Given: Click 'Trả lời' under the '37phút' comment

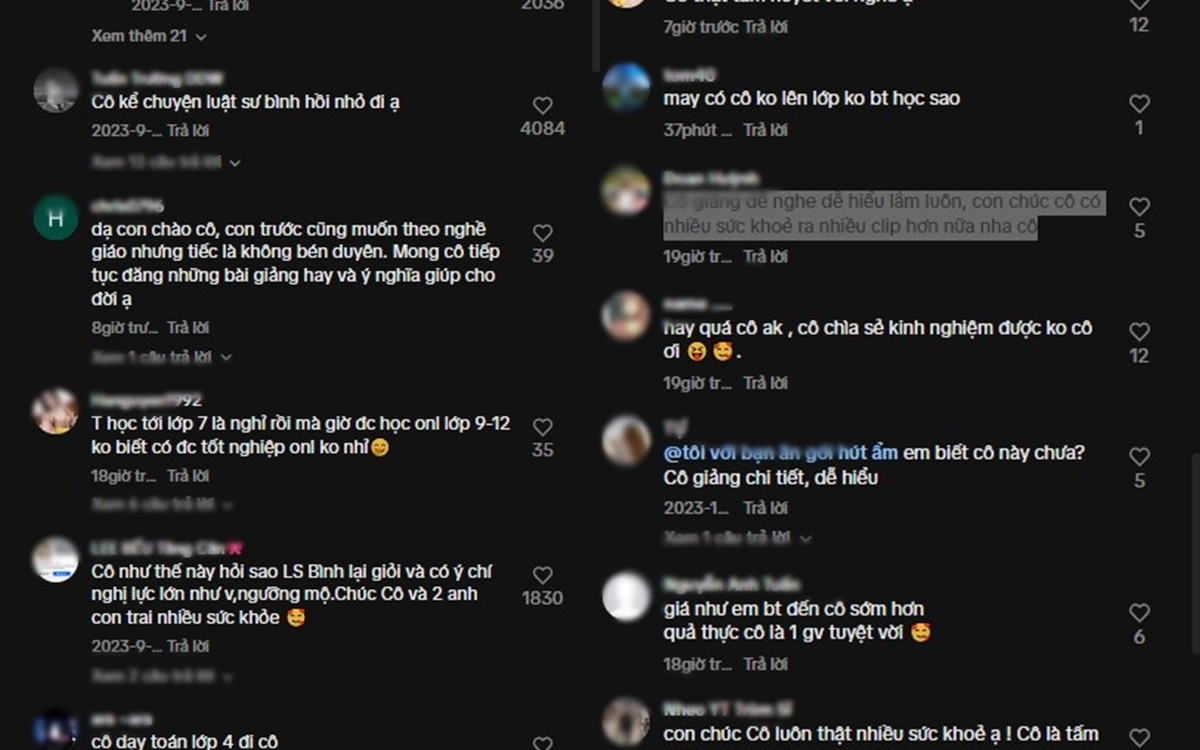Looking at the screenshot, I should [x=766, y=130].
